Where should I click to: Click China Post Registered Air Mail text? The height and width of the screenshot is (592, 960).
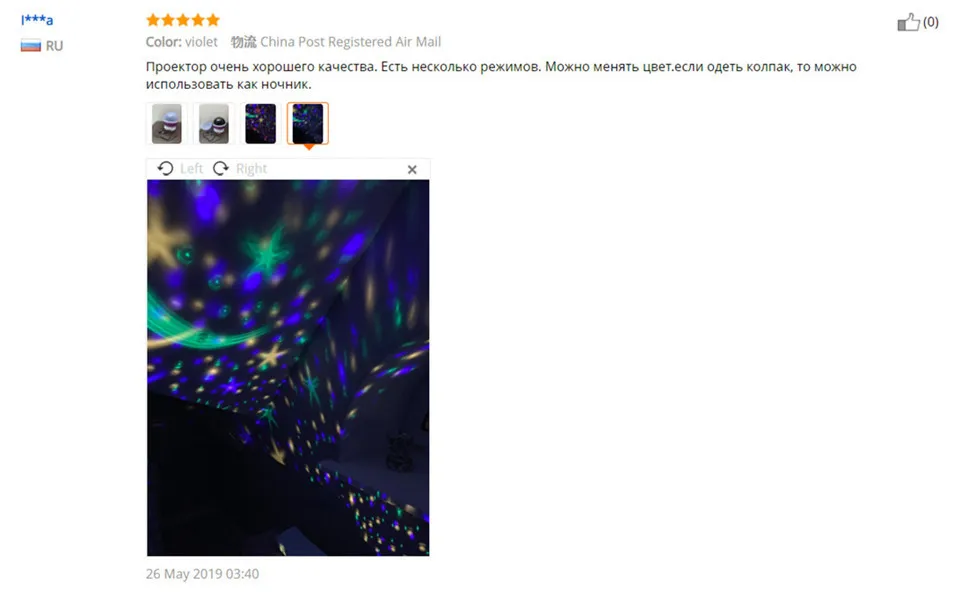coord(350,42)
